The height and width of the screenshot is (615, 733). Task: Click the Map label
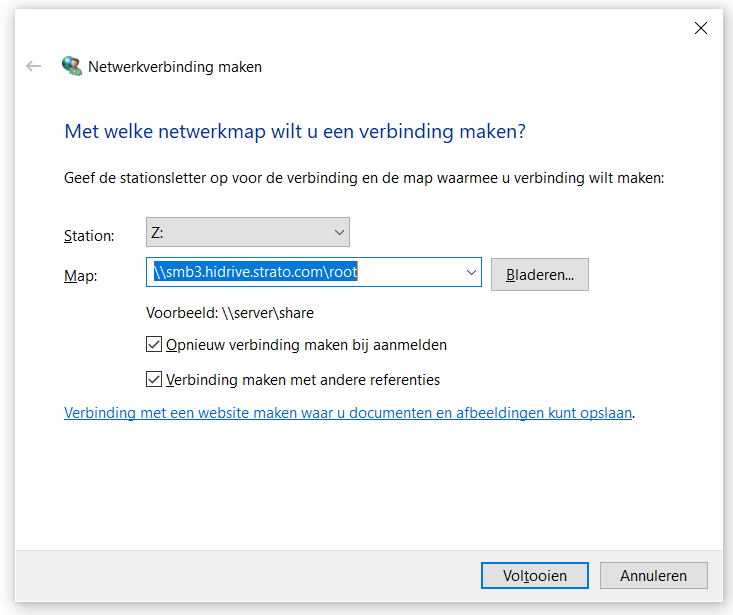[80, 274]
